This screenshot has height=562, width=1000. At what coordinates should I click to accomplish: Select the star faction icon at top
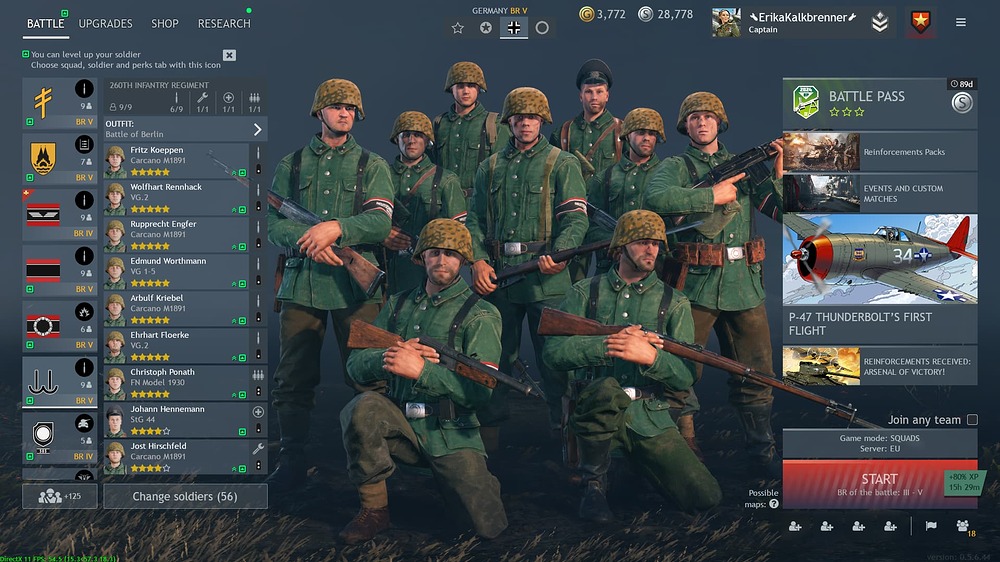pos(457,27)
